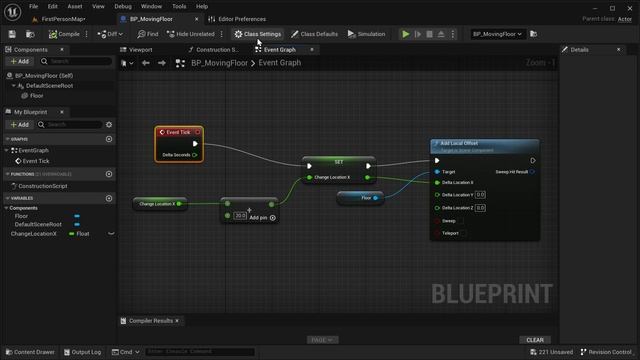Toggle the Sweep checkbox
The width and height of the screenshot is (640, 360).
click(x=461, y=221)
